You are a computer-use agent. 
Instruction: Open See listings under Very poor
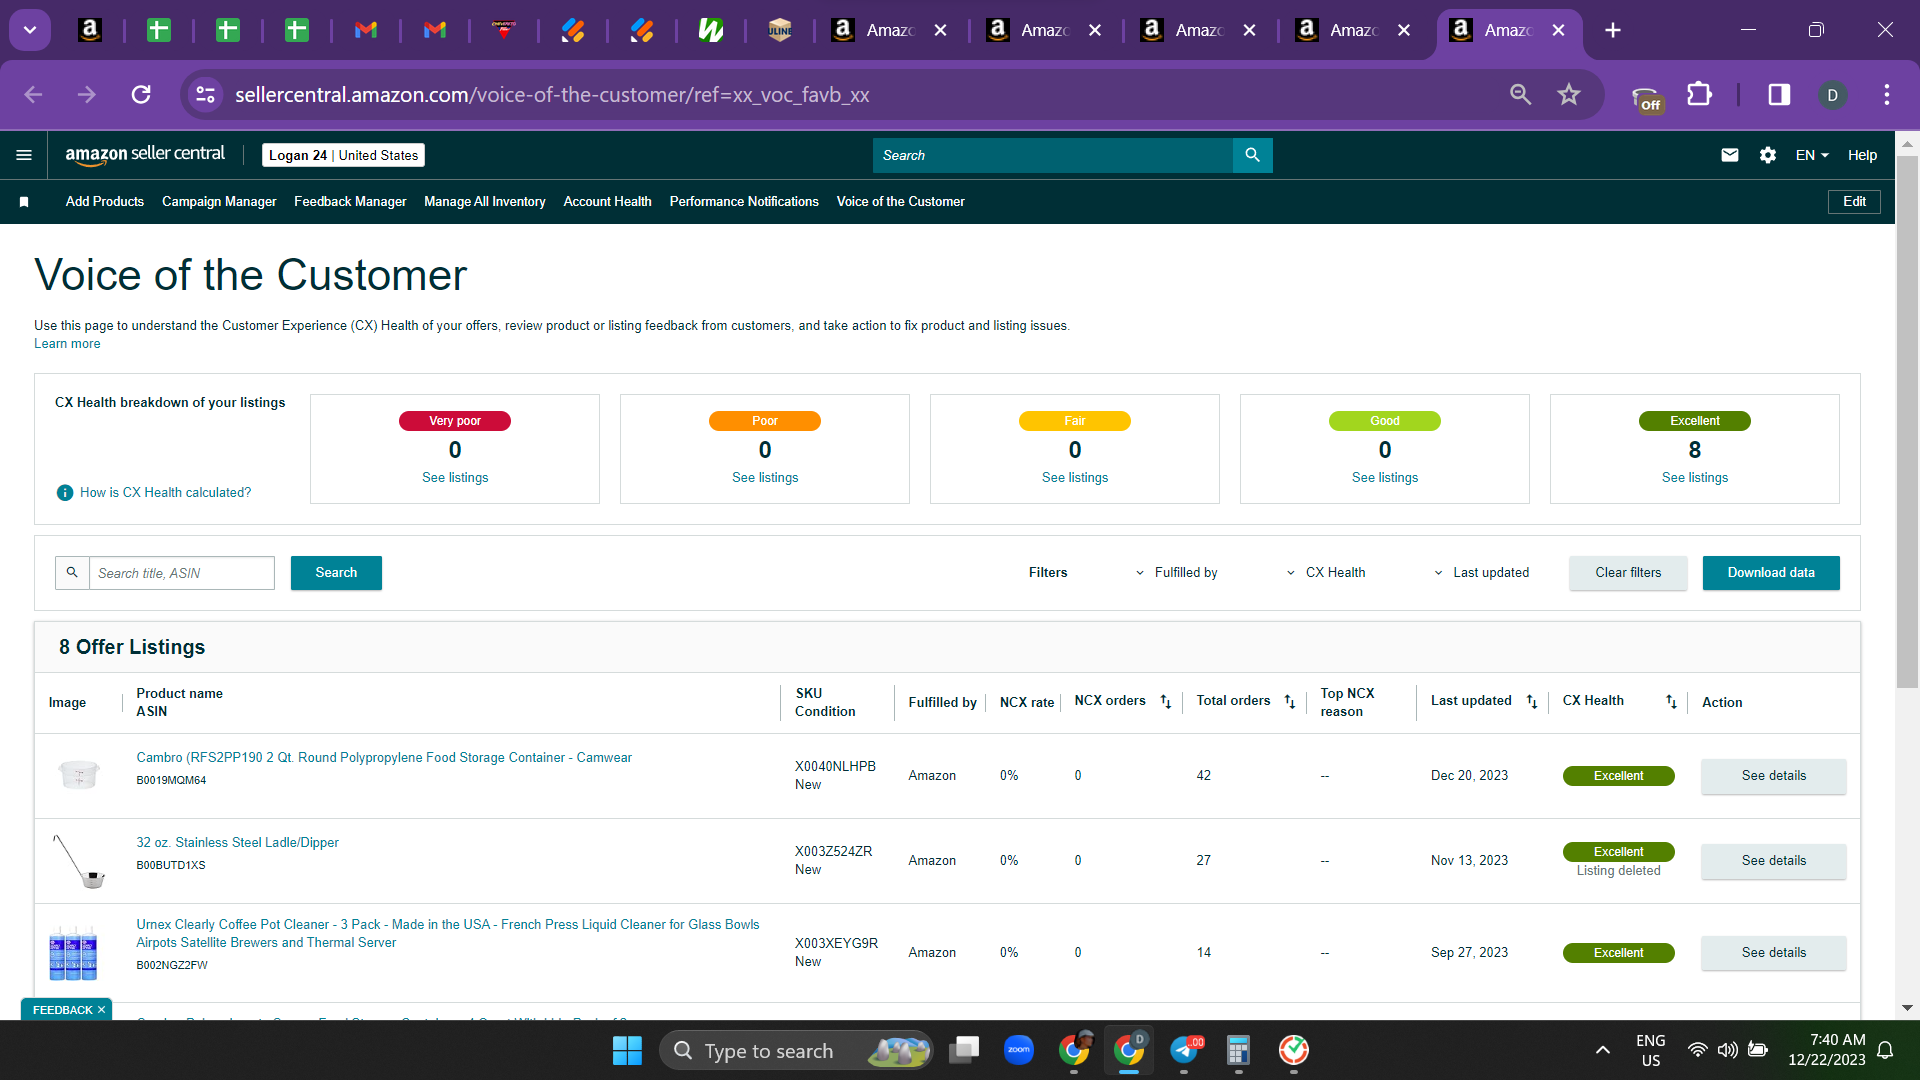point(455,478)
